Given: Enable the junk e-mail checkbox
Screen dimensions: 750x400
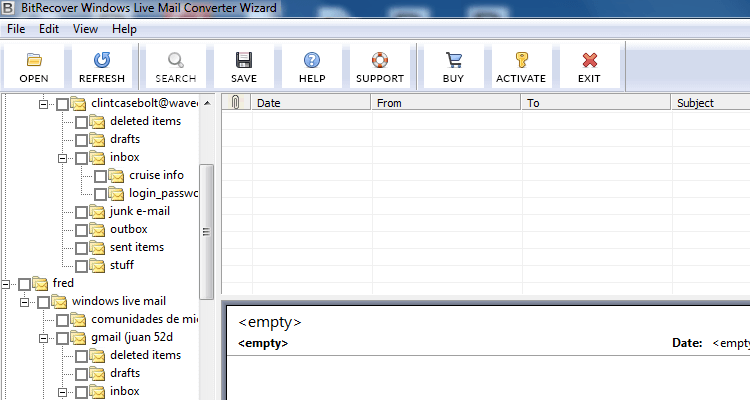Looking at the screenshot, I should pos(81,212).
